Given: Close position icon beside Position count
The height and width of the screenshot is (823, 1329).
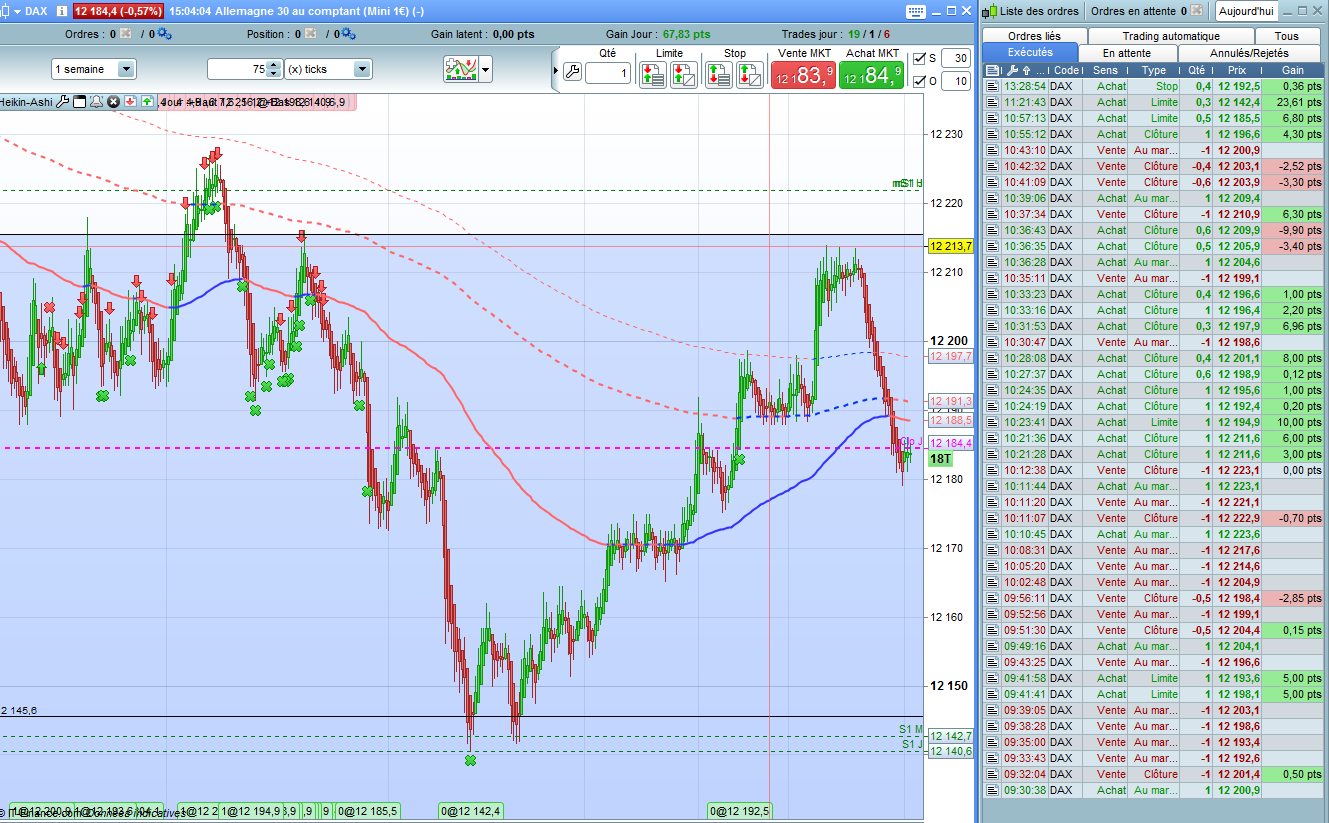Looking at the screenshot, I should coord(310,34).
